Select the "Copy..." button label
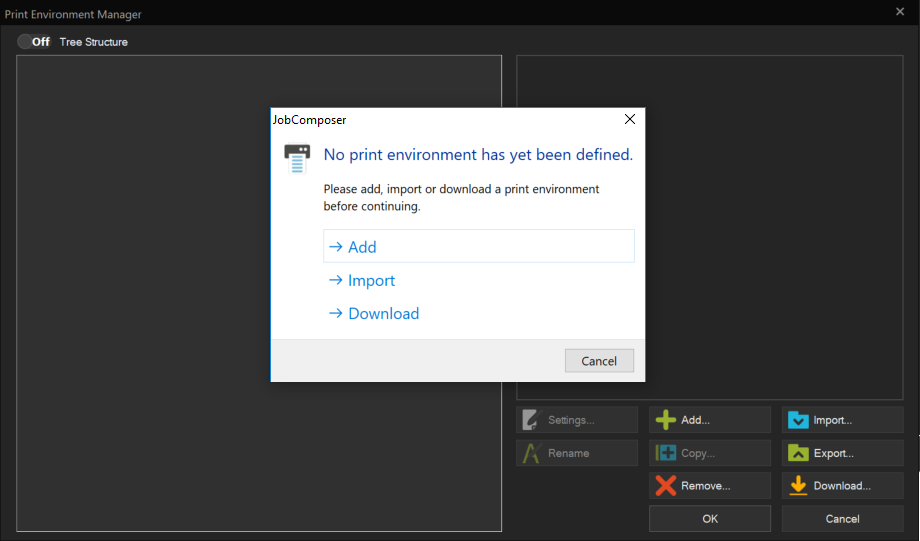 click(698, 453)
